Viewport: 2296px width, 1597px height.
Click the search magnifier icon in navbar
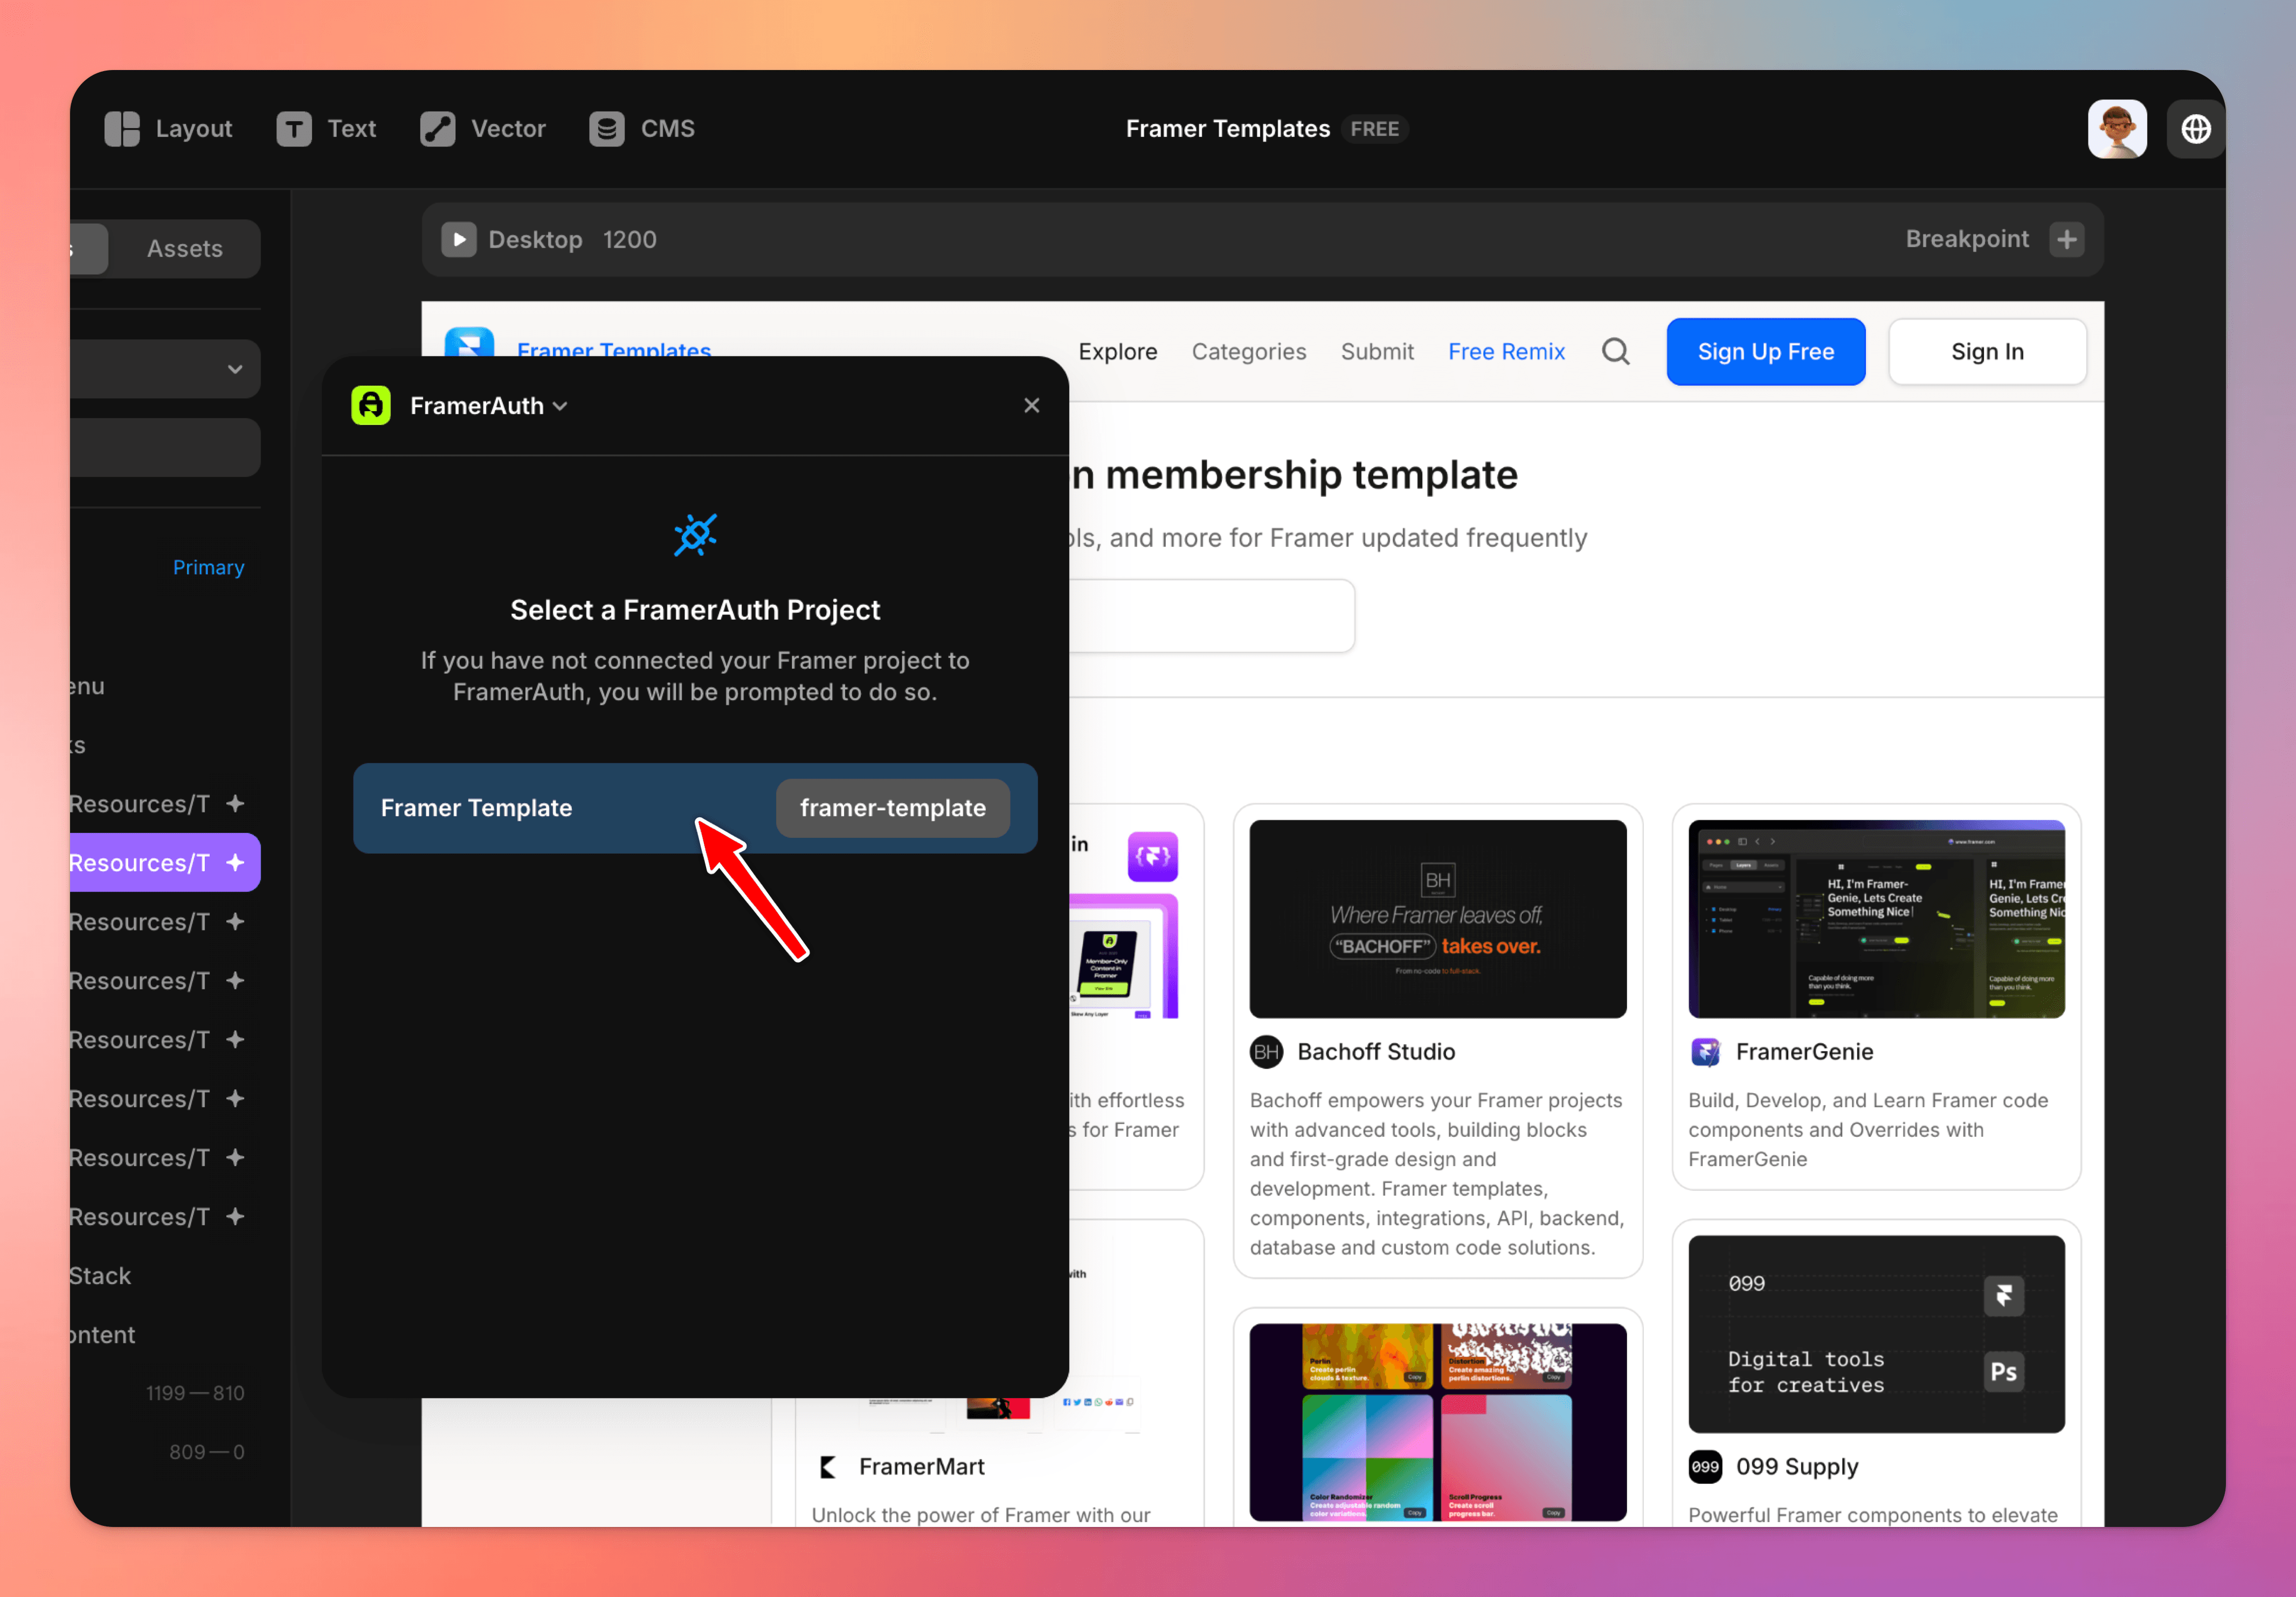pos(1616,352)
